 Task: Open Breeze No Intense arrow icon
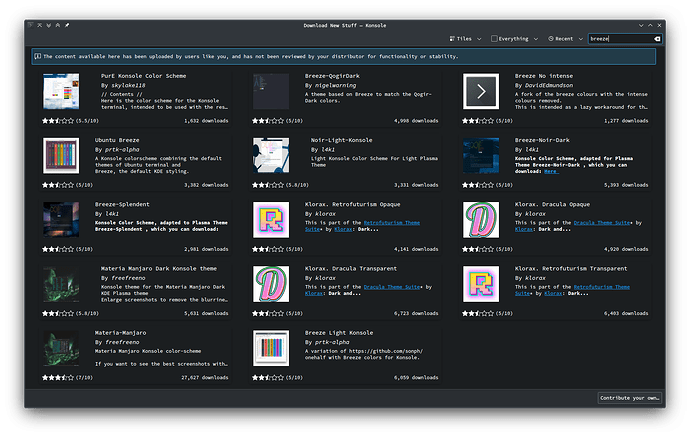pyautogui.click(x=481, y=91)
